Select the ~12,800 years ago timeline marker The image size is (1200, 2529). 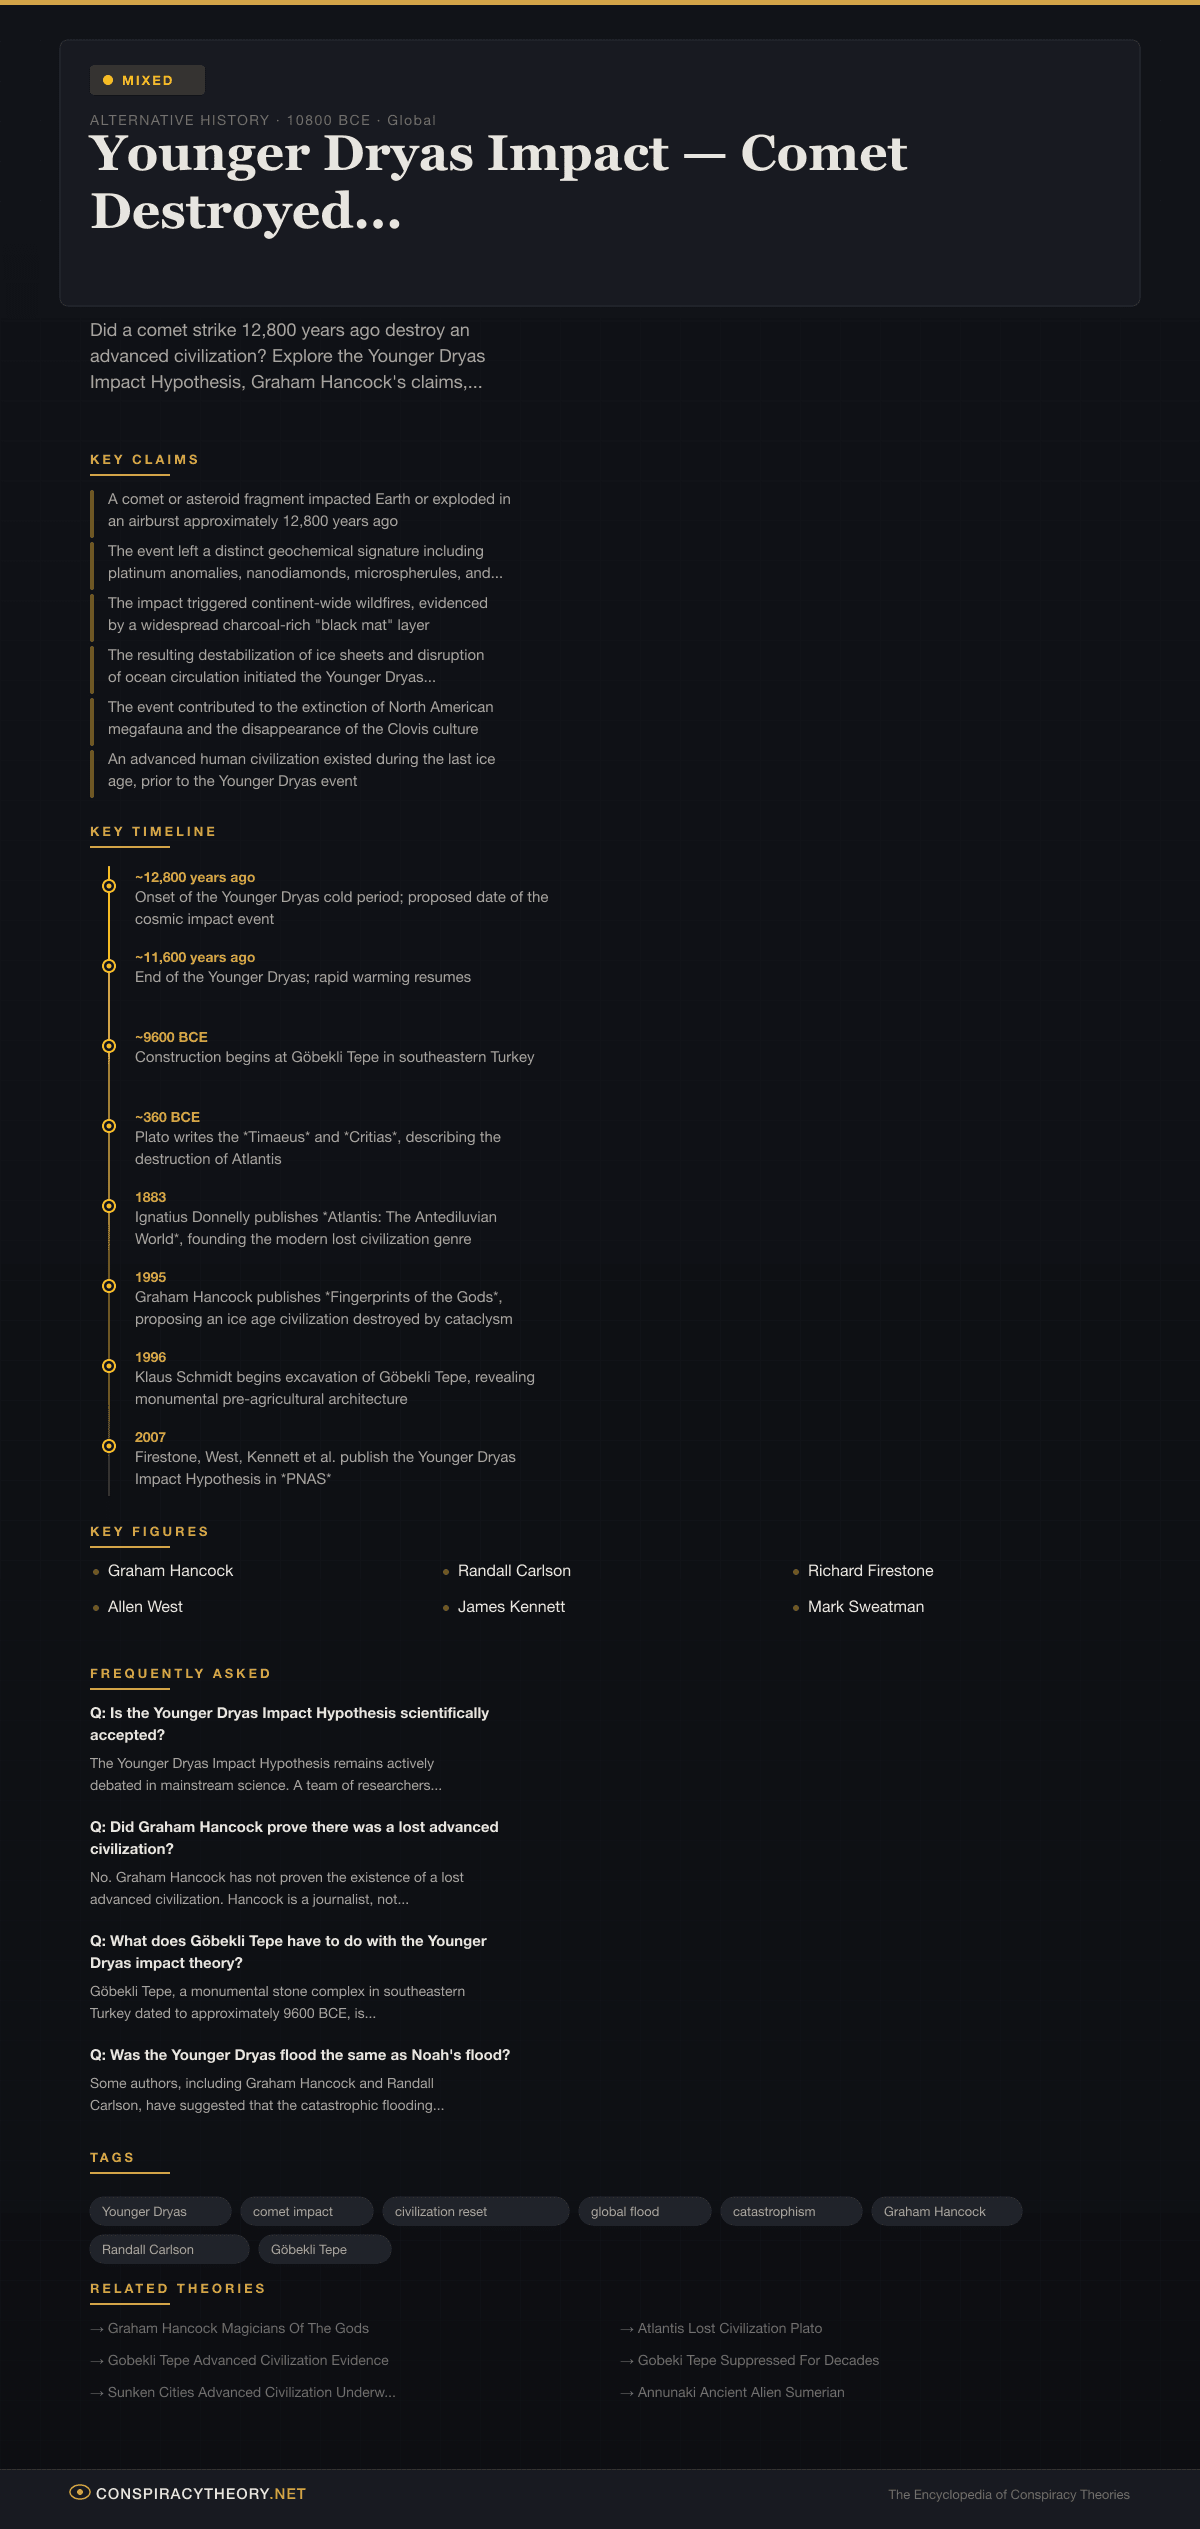[109, 886]
